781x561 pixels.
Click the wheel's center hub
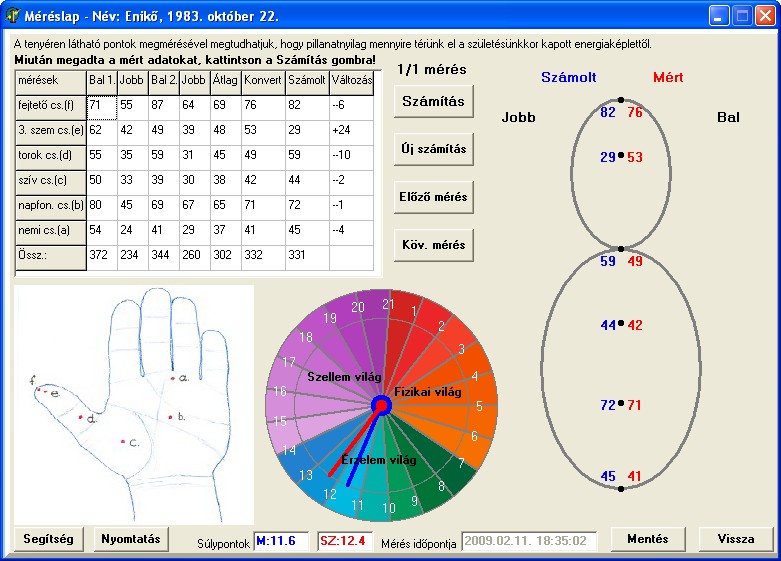(x=382, y=405)
